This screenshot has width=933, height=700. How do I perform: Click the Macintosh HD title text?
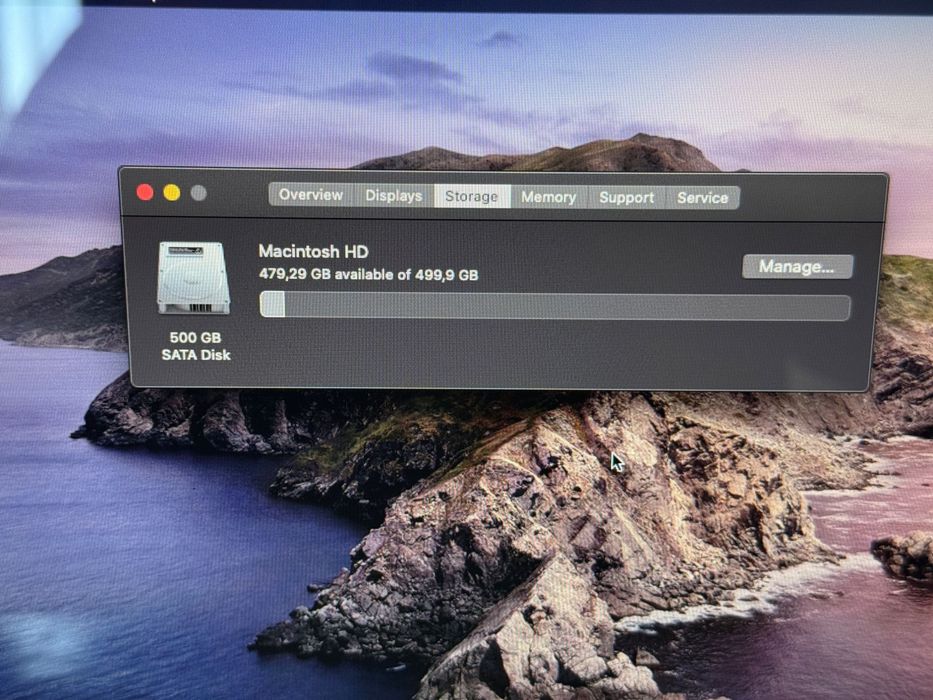click(x=314, y=251)
